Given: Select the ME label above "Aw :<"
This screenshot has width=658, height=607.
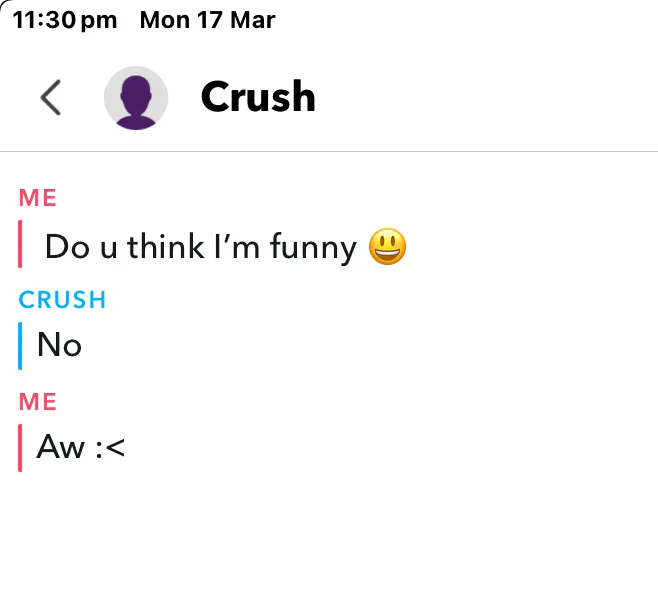Looking at the screenshot, I should [38, 402].
